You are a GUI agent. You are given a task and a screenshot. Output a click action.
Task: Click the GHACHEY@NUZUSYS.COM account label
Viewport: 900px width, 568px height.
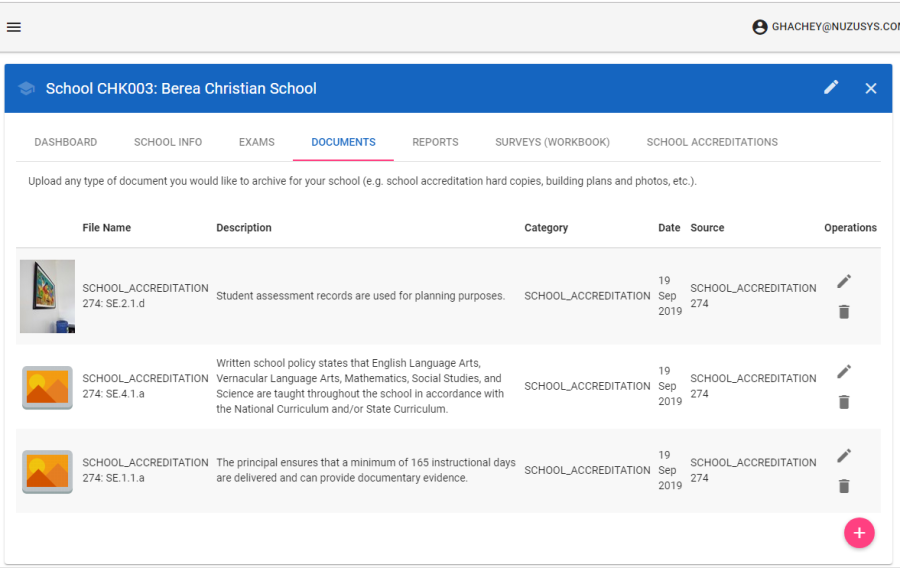[x=835, y=27]
